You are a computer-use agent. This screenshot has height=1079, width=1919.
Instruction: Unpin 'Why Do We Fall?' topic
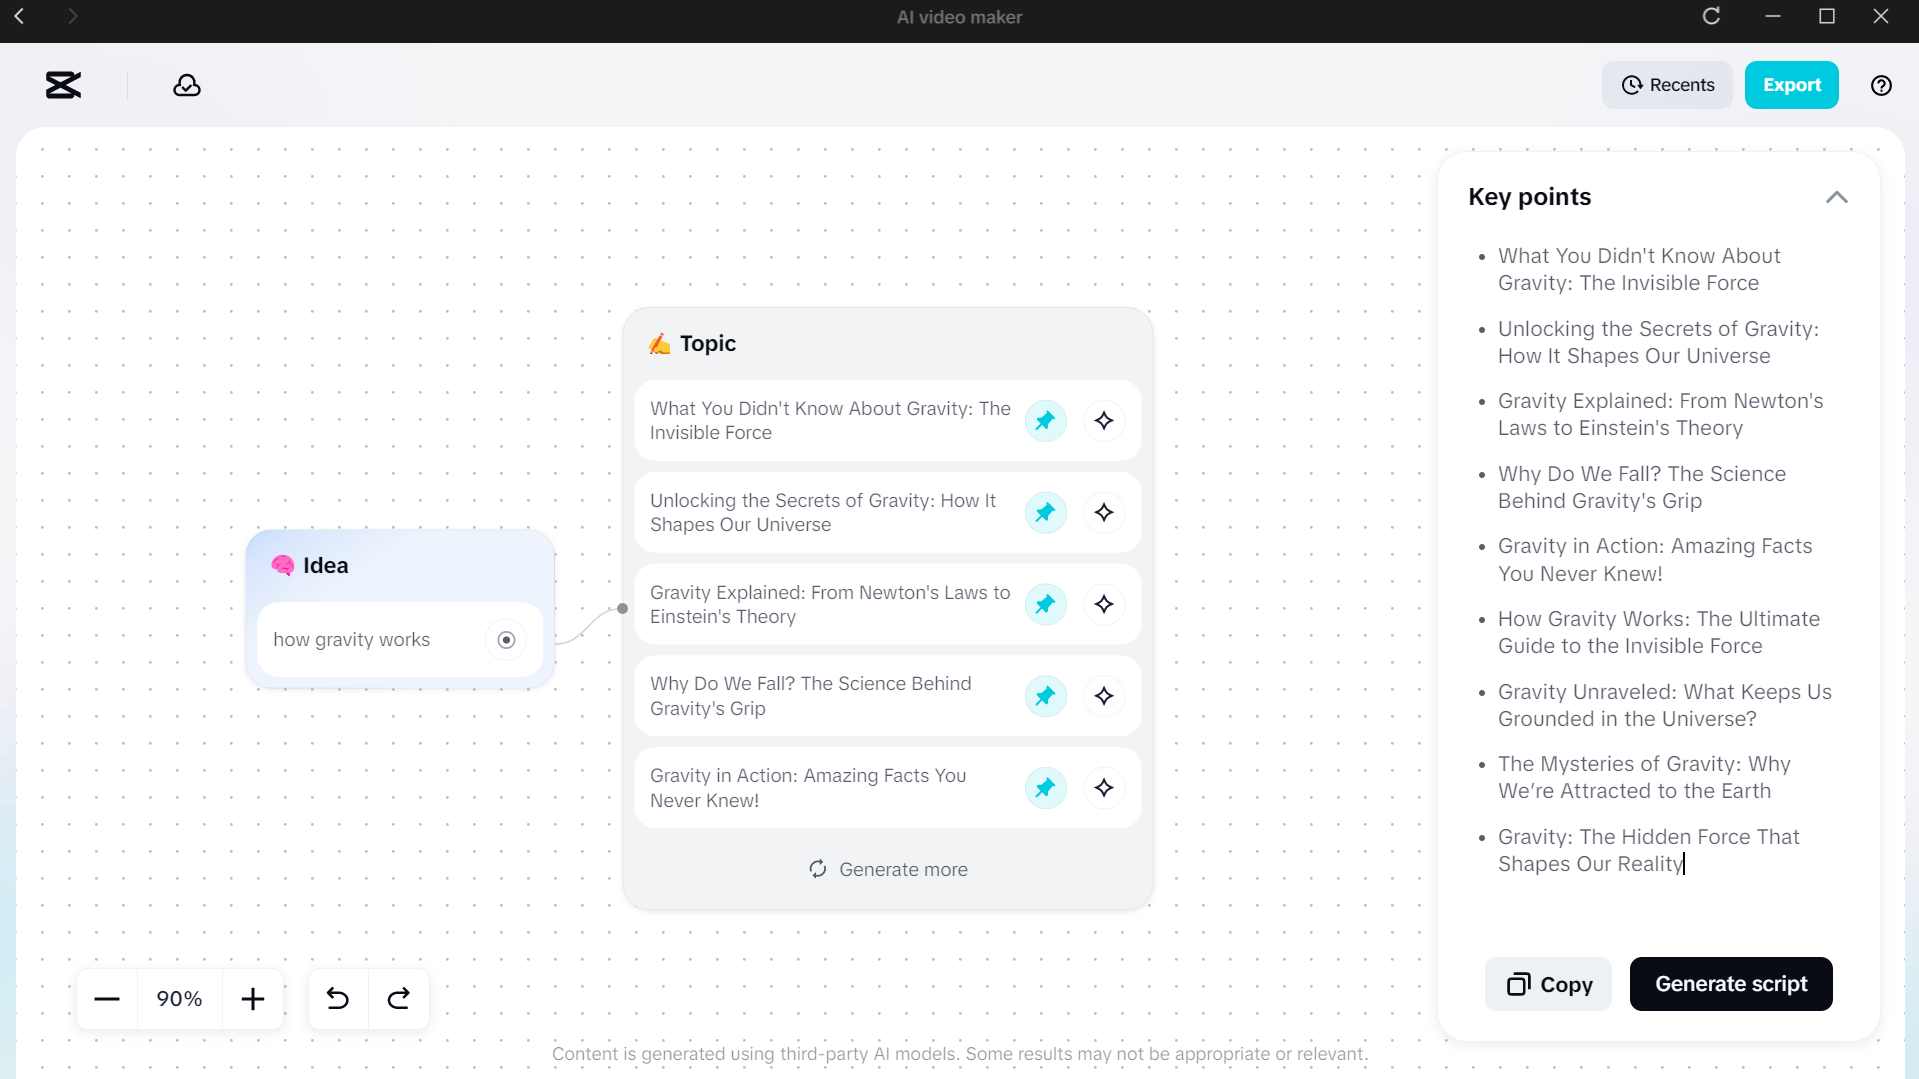1045,696
